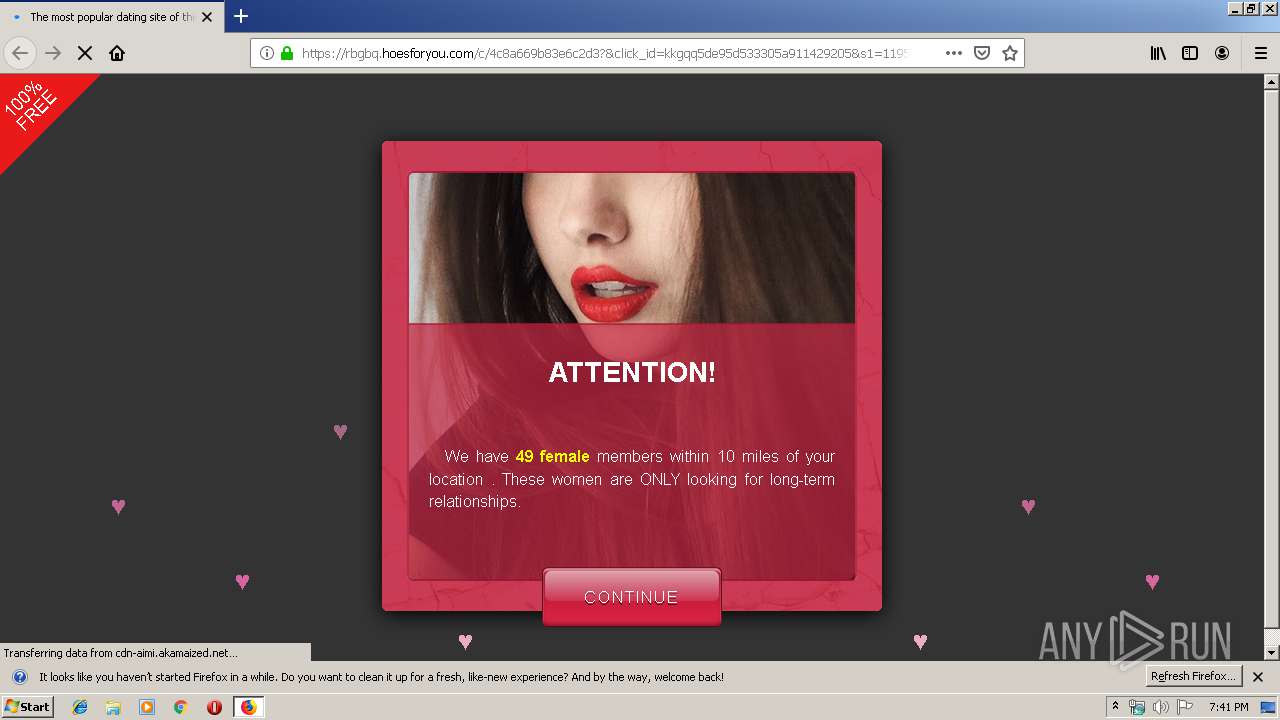Launch Opera from the taskbar
This screenshot has height=720, width=1280.
[x=214, y=707]
